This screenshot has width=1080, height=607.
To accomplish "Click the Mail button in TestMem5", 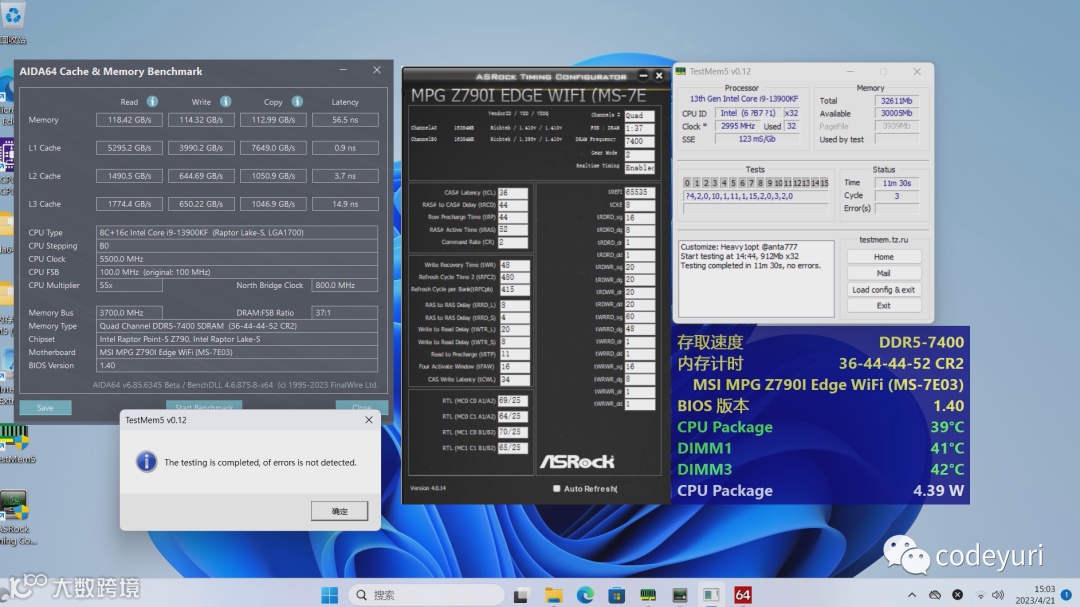I will pos(883,273).
